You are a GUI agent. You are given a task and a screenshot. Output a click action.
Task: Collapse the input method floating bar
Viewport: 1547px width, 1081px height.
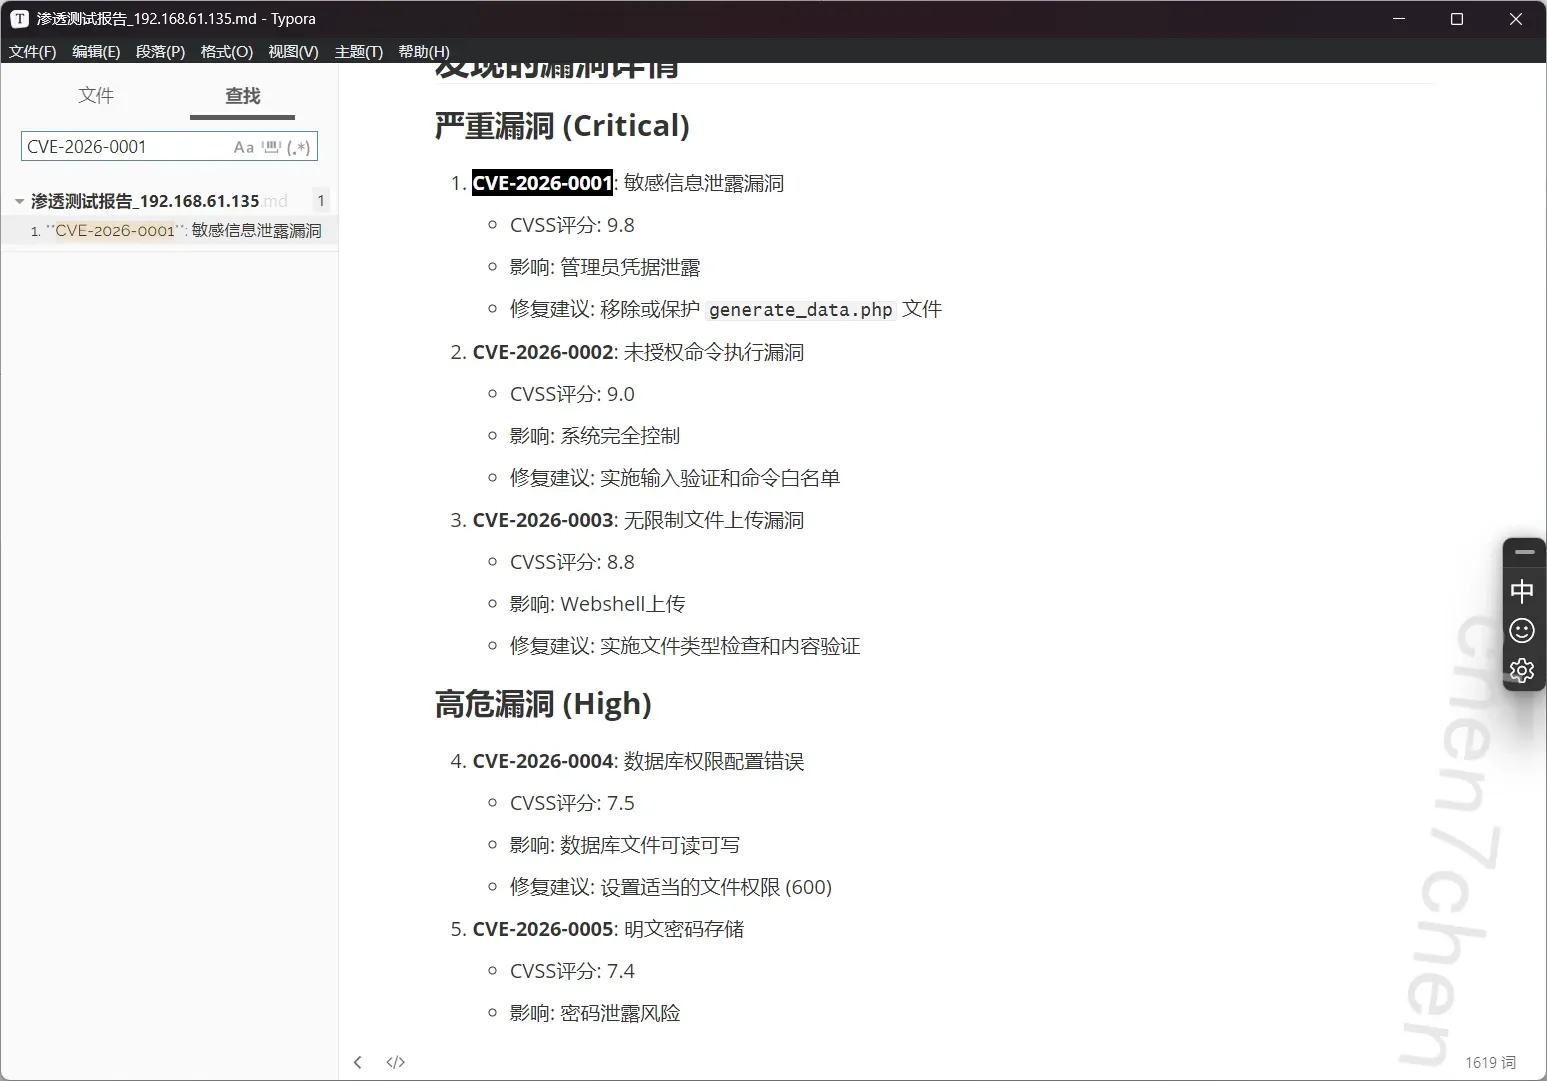1524,552
